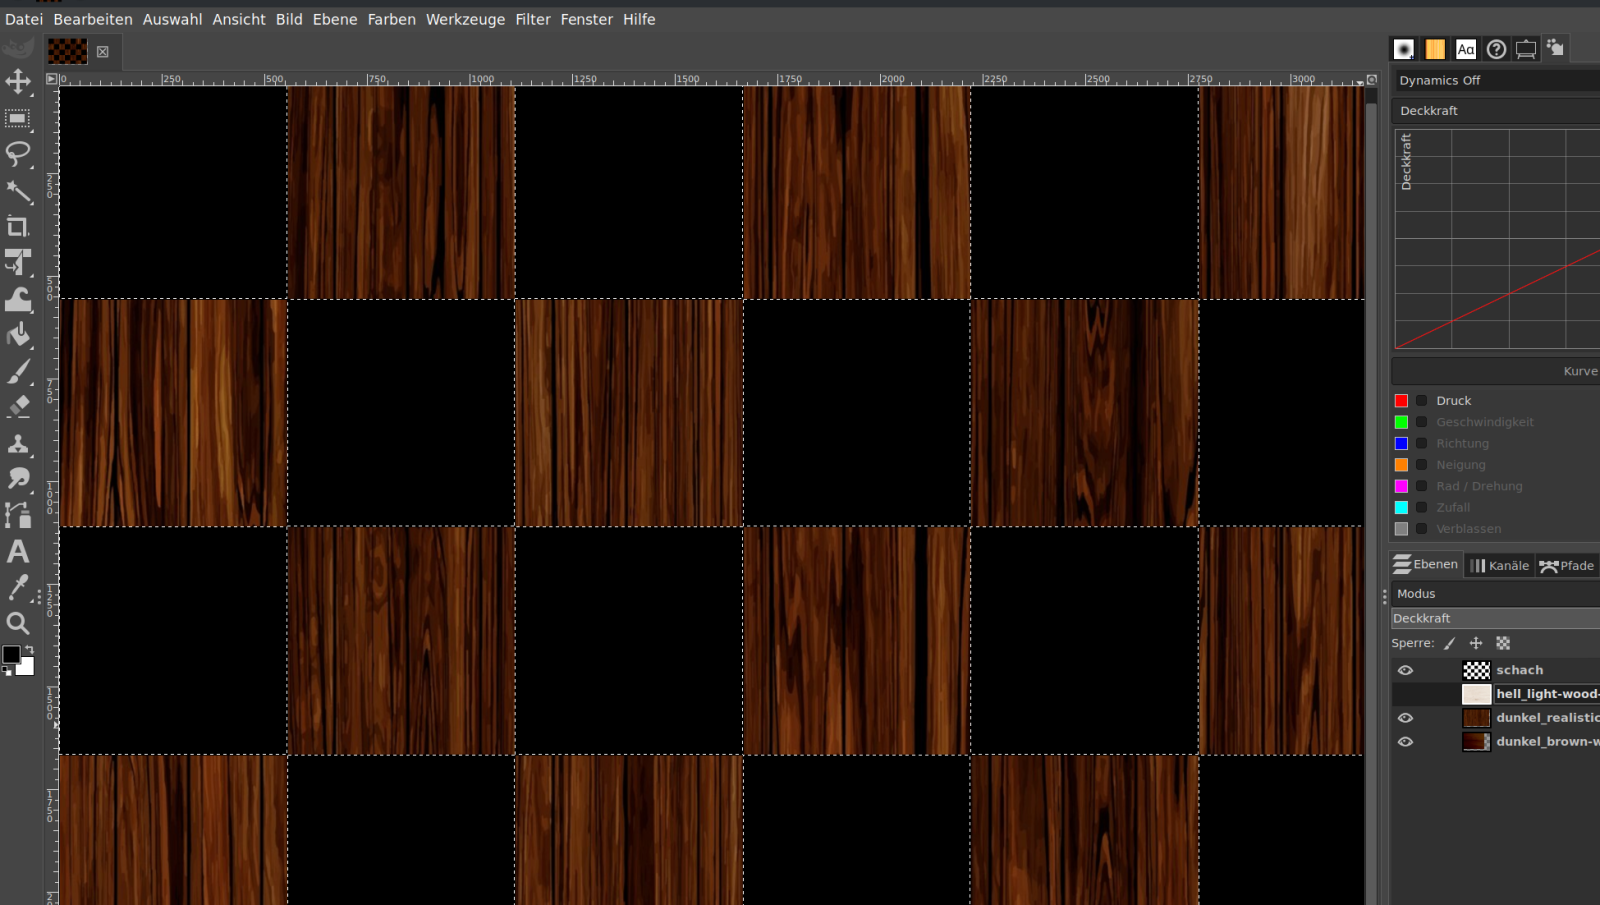Open the Fonts dock tab
The width and height of the screenshot is (1600, 905).
click(x=1466, y=49)
